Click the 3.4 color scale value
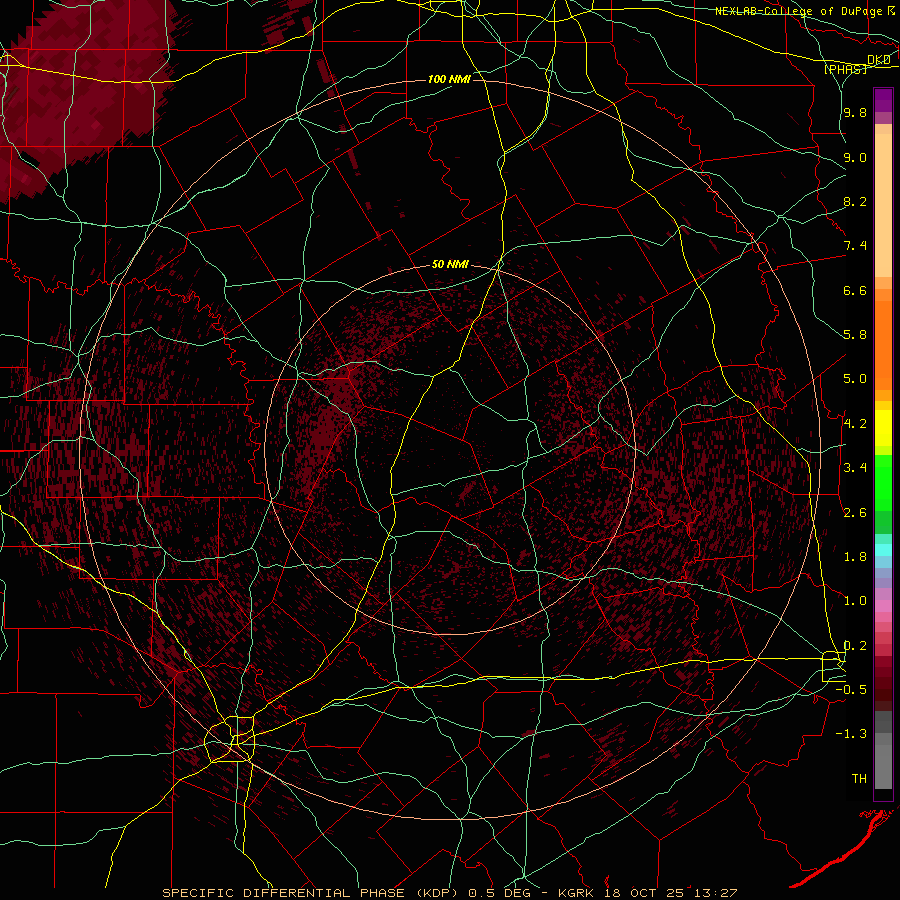 click(x=855, y=468)
